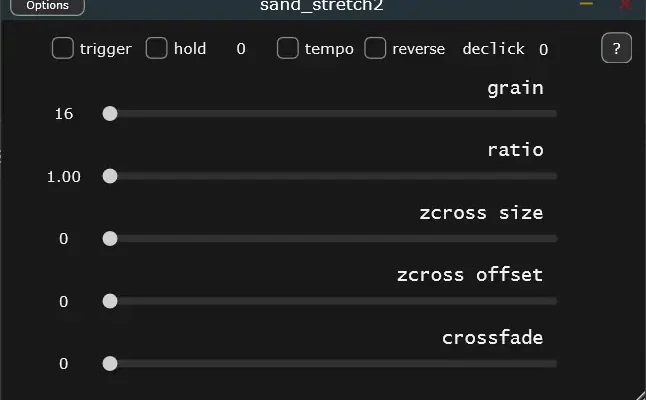This screenshot has height=400, width=646.
Task: Toggle the reverse checkbox
Action: click(375, 48)
